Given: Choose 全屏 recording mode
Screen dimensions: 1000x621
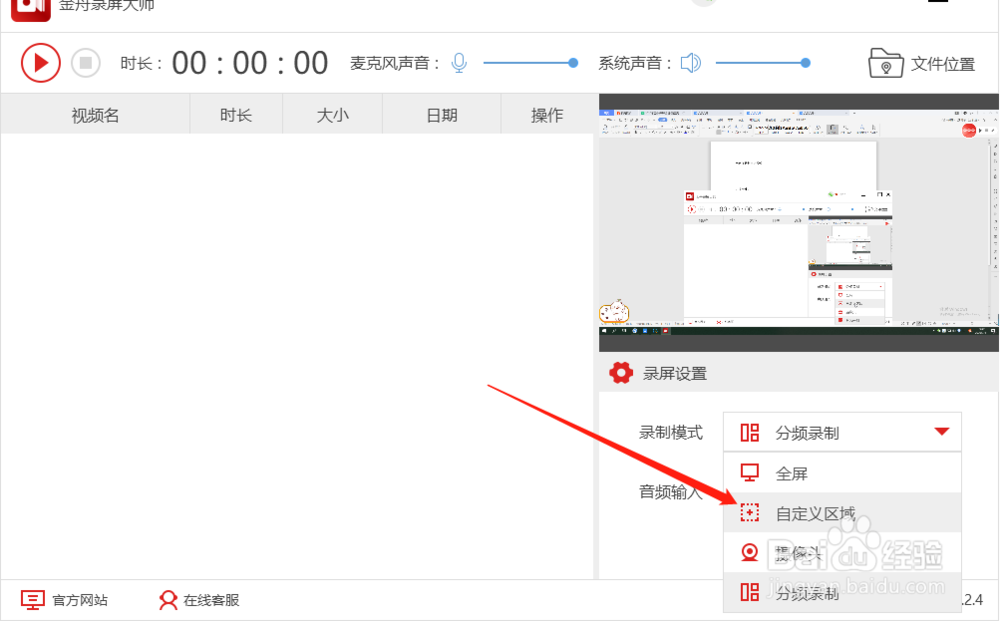Looking at the screenshot, I should coord(842,473).
